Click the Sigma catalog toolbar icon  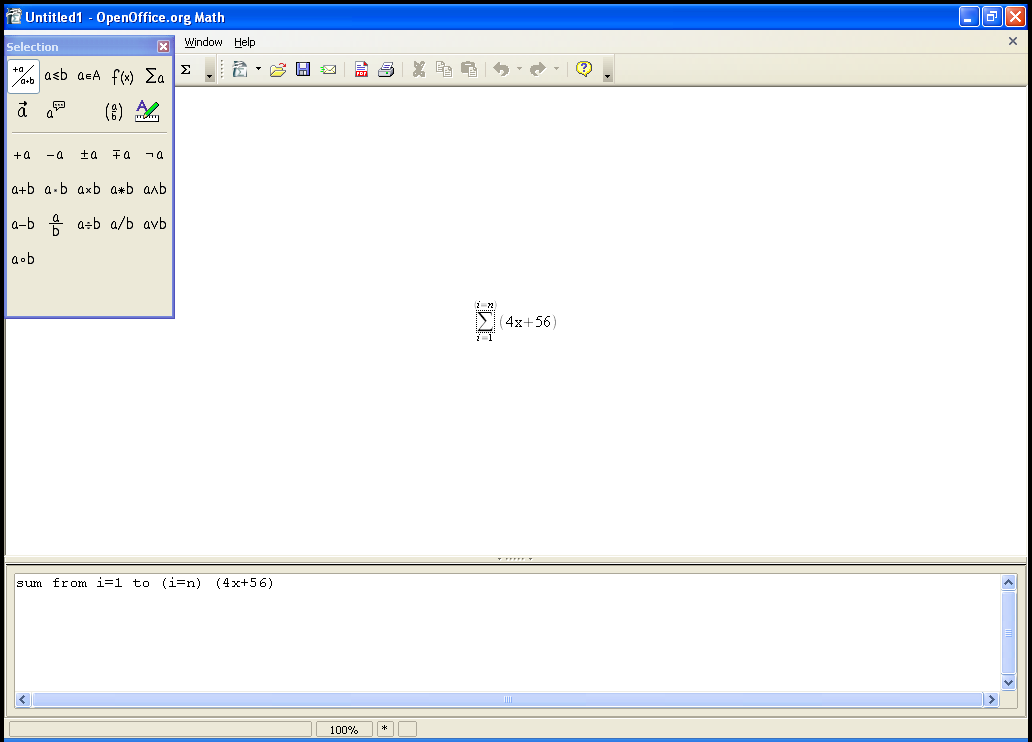(186, 69)
